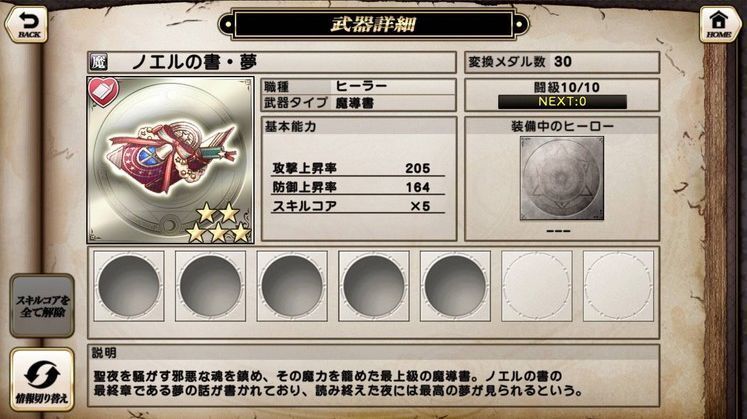747x419 pixels.
Task: Click the locked sixth core slot
Action: [536, 286]
